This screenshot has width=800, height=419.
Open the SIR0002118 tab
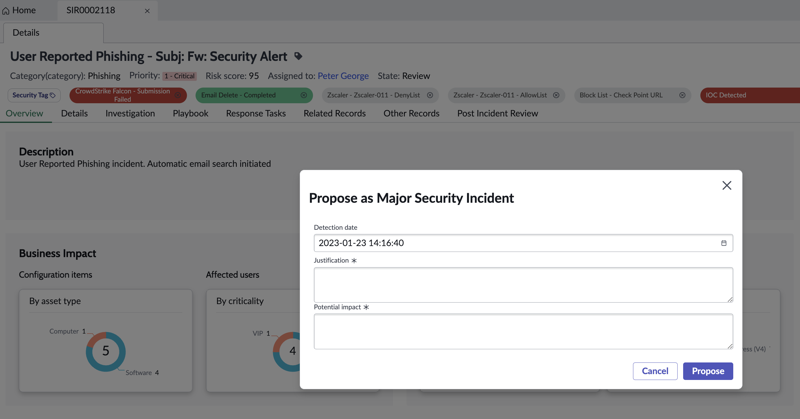pyautogui.click(x=91, y=10)
